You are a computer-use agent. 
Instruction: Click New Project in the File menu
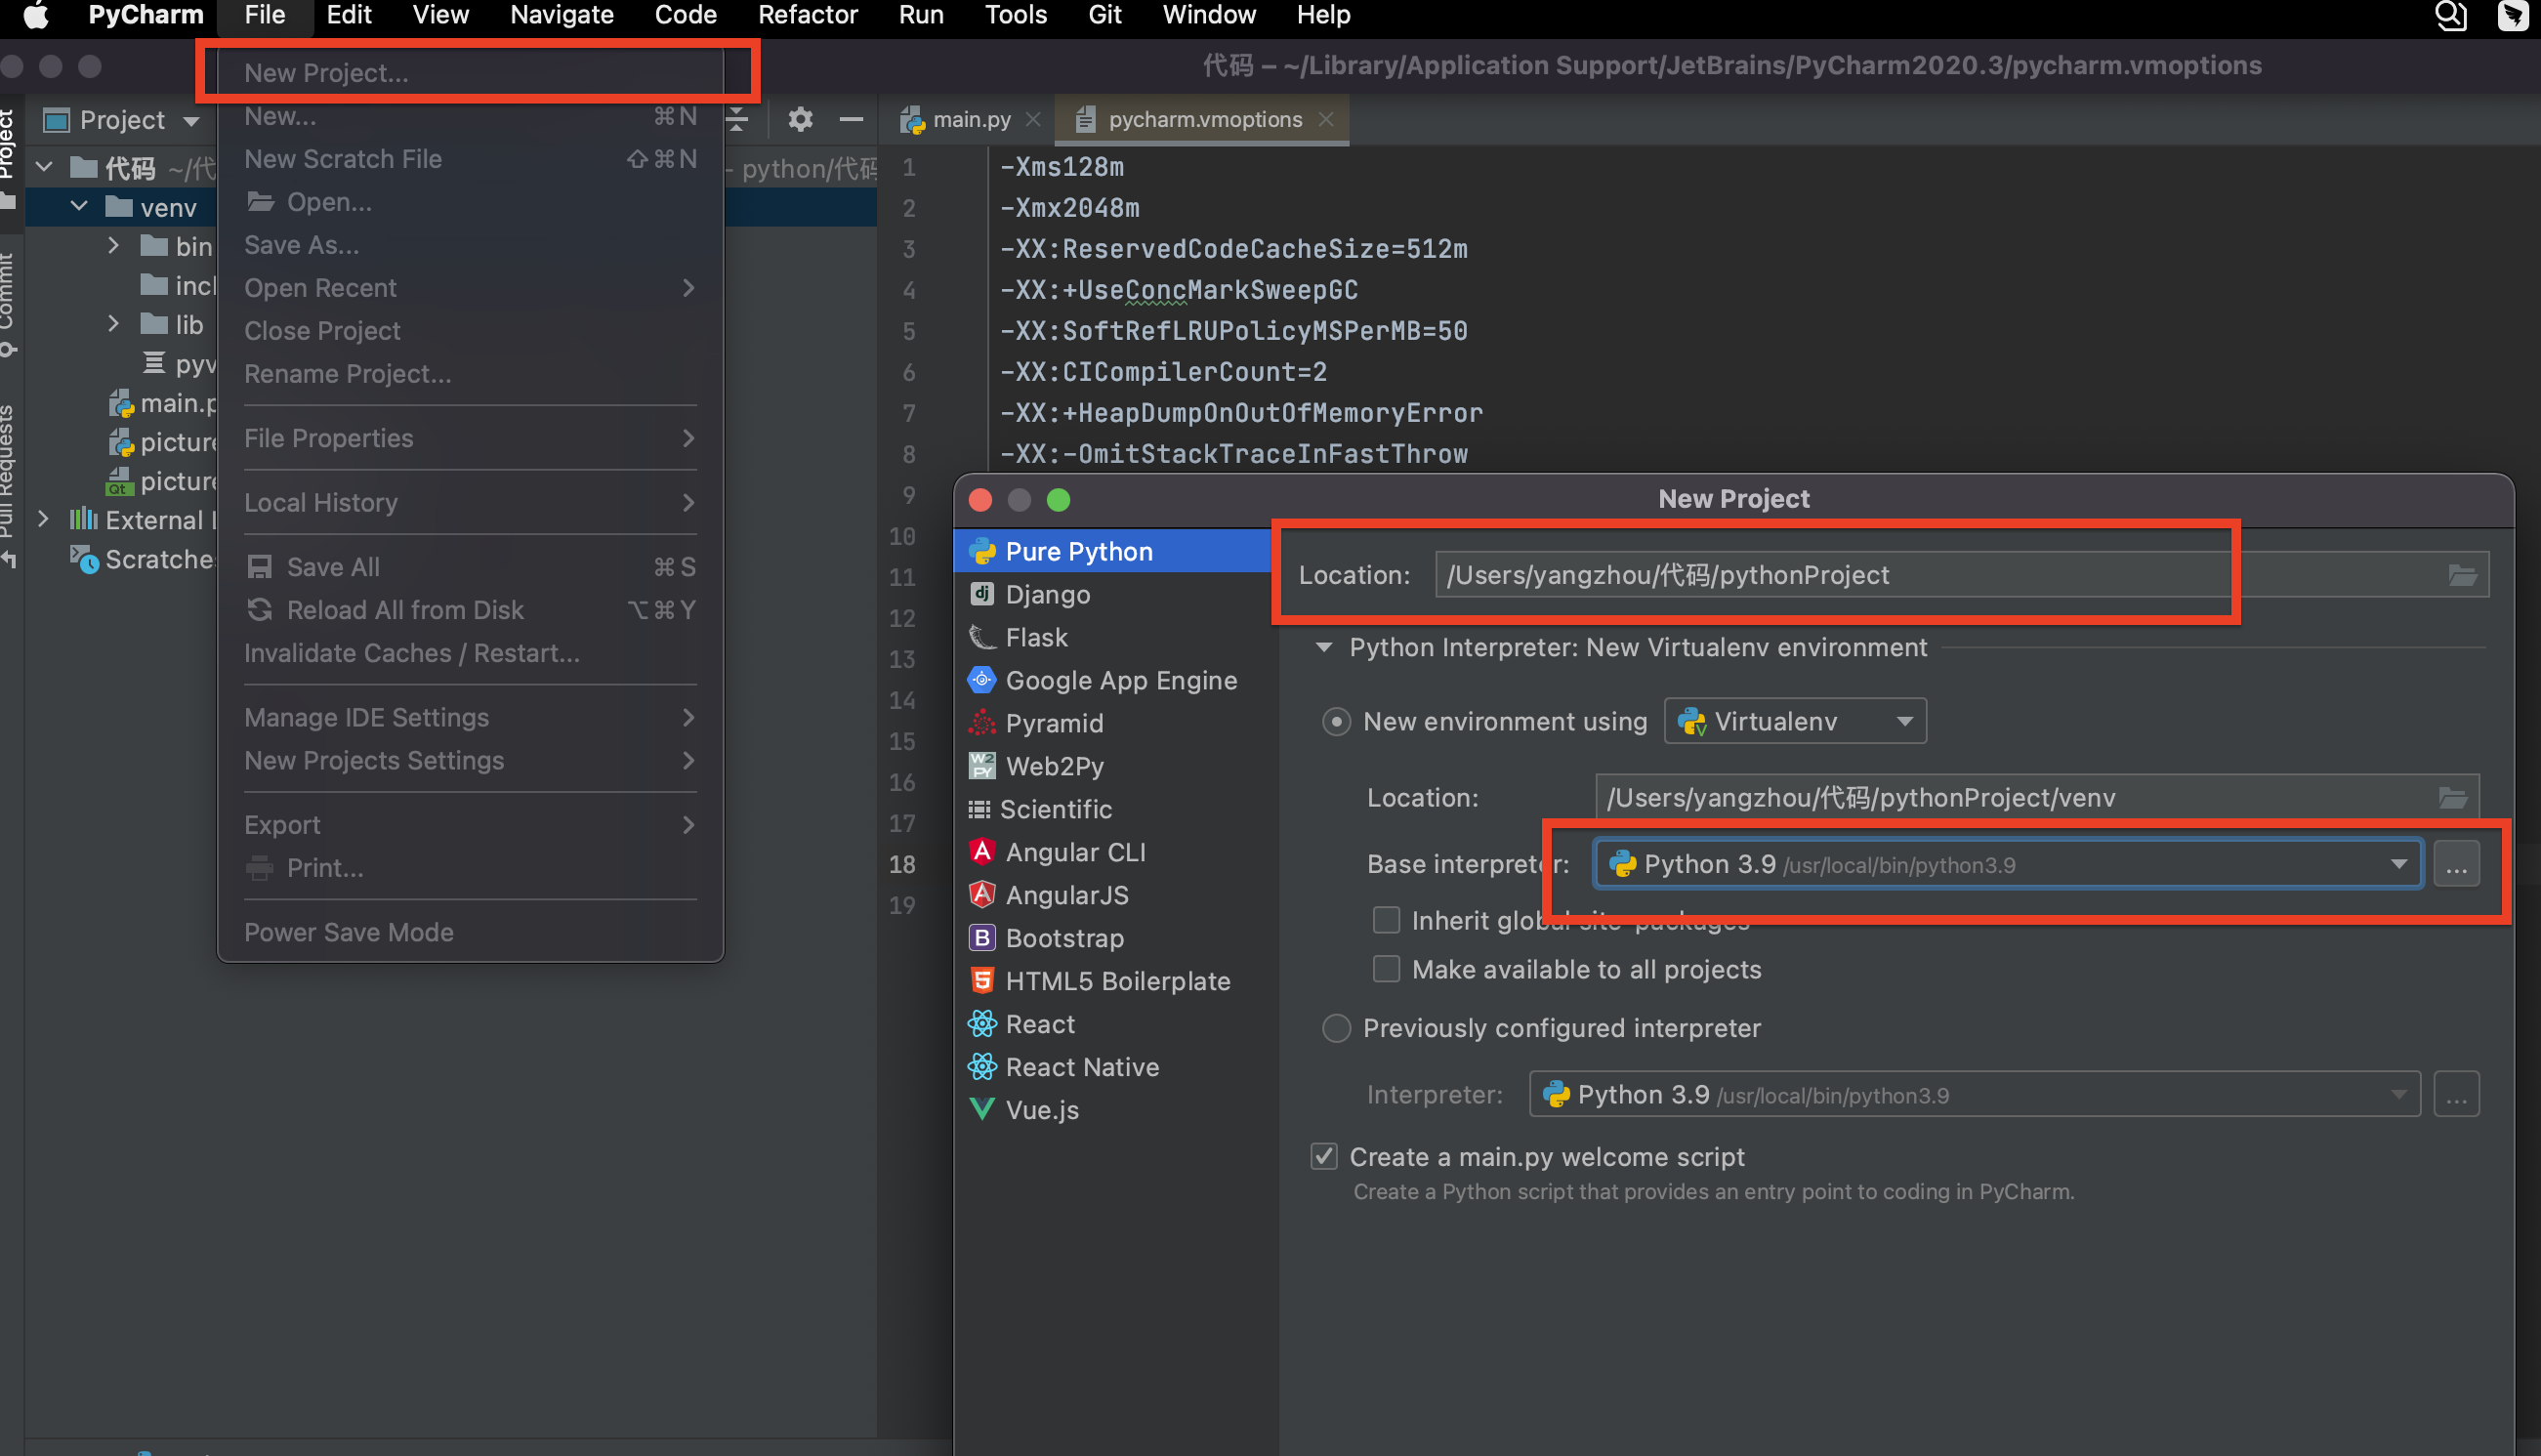326,72
